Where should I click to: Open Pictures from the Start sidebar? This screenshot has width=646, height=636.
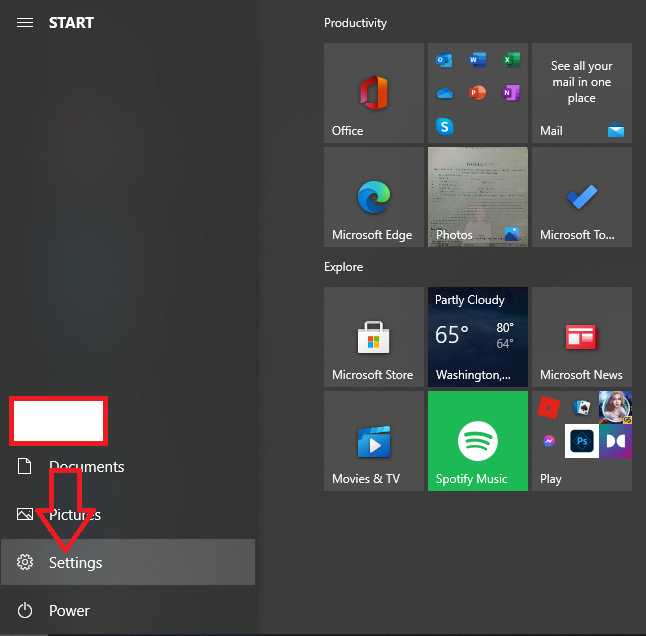click(x=128, y=514)
